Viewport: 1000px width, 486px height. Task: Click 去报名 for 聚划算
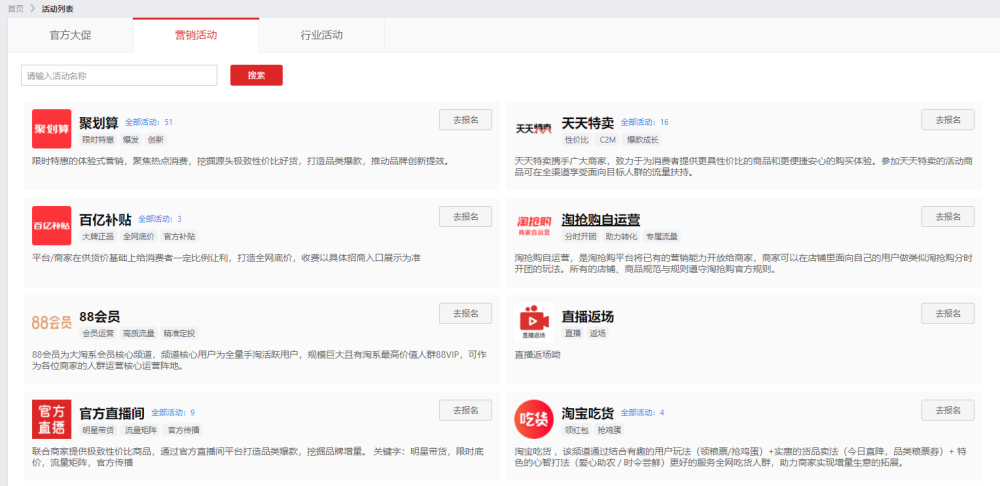pos(465,120)
